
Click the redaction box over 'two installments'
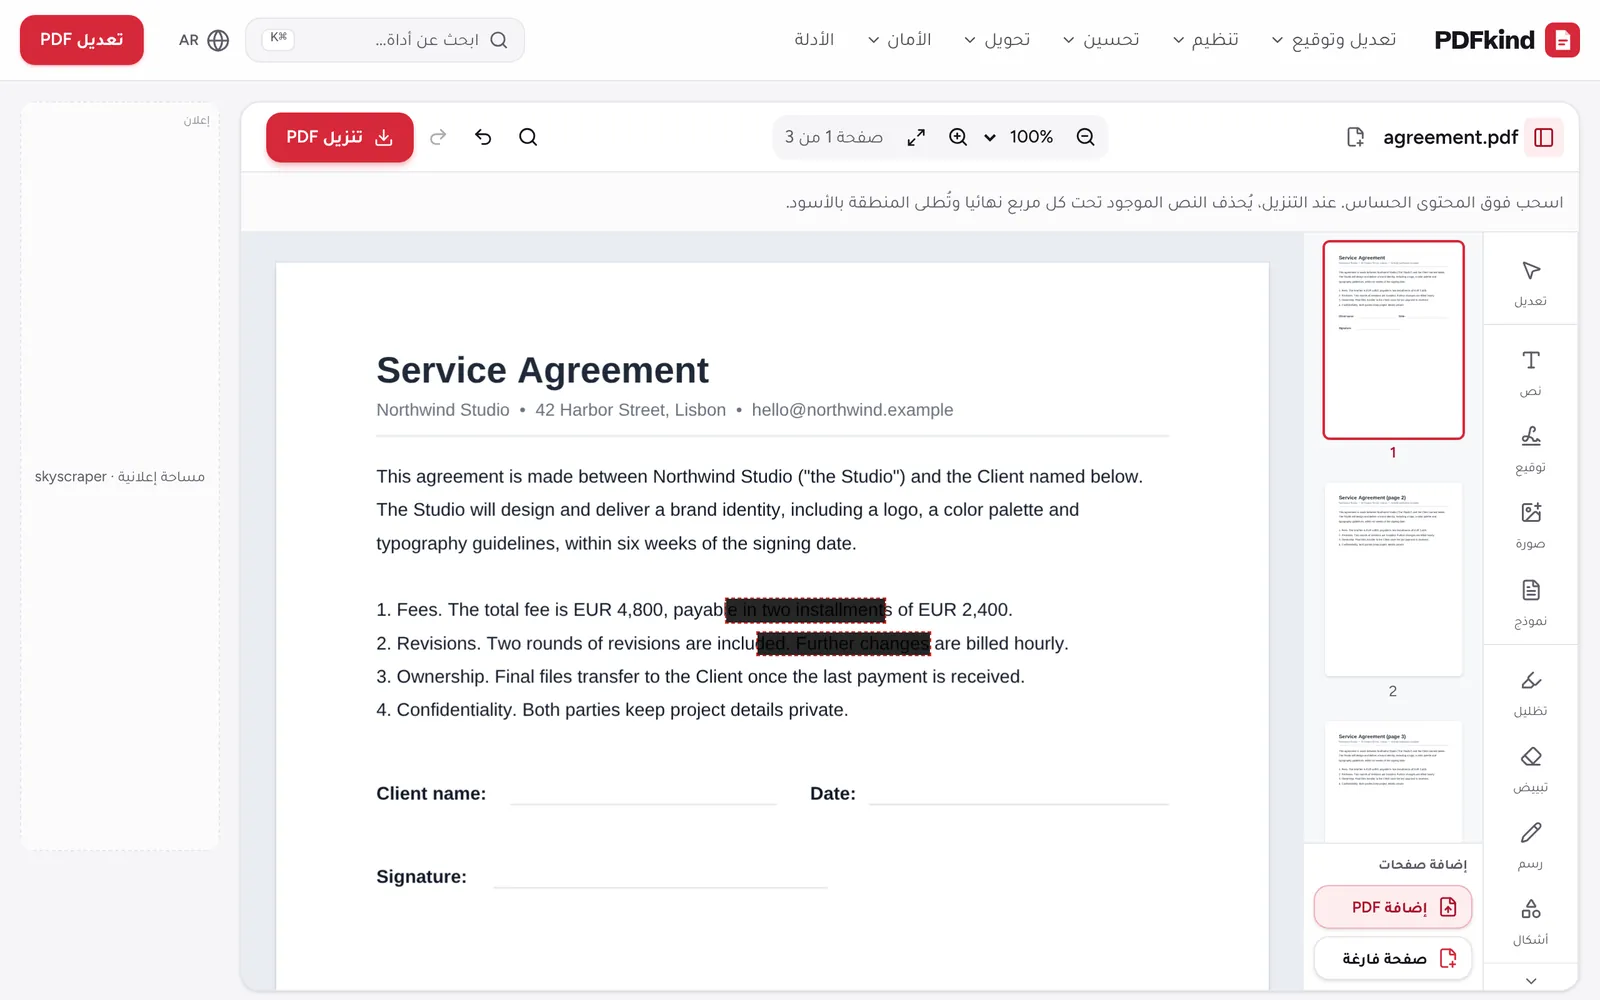(x=806, y=610)
